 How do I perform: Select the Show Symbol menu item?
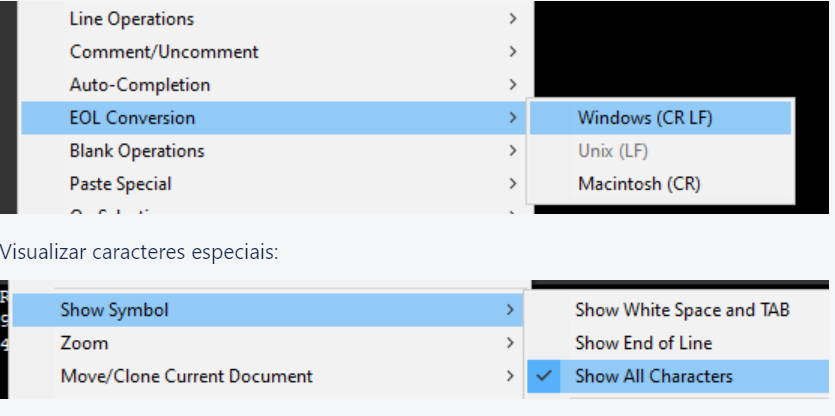click(x=114, y=310)
